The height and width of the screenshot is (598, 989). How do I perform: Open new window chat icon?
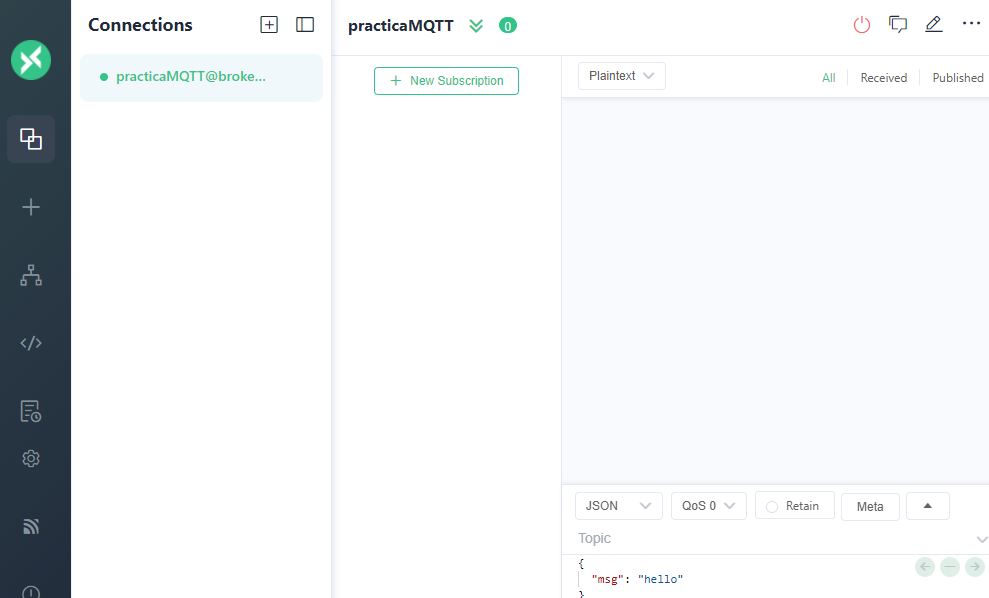coord(898,25)
